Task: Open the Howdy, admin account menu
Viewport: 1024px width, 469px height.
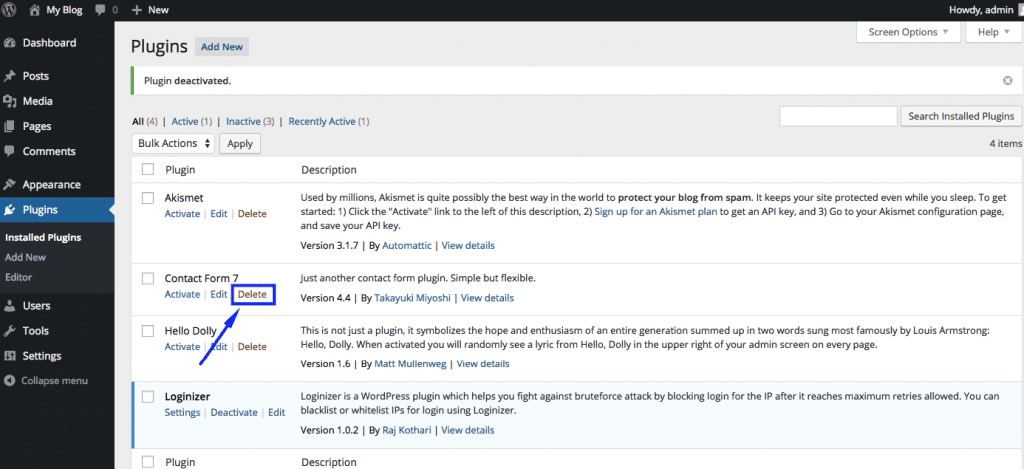Action: coord(984,10)
